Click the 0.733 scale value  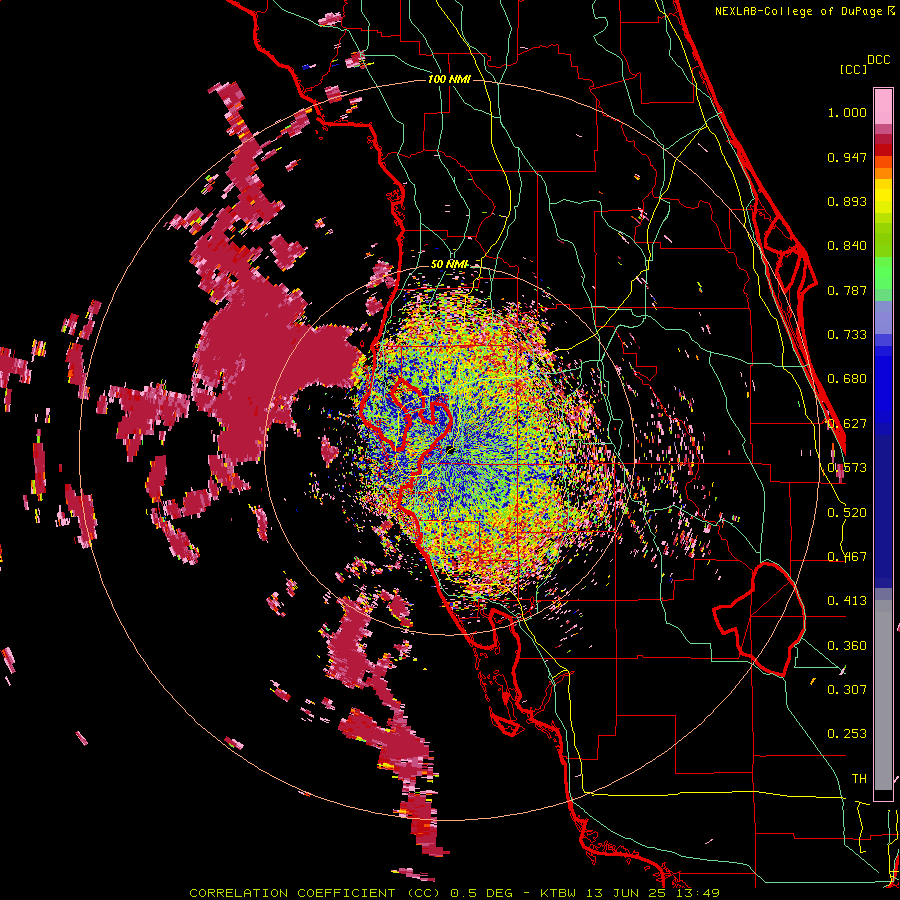click(x=847, y=335)
